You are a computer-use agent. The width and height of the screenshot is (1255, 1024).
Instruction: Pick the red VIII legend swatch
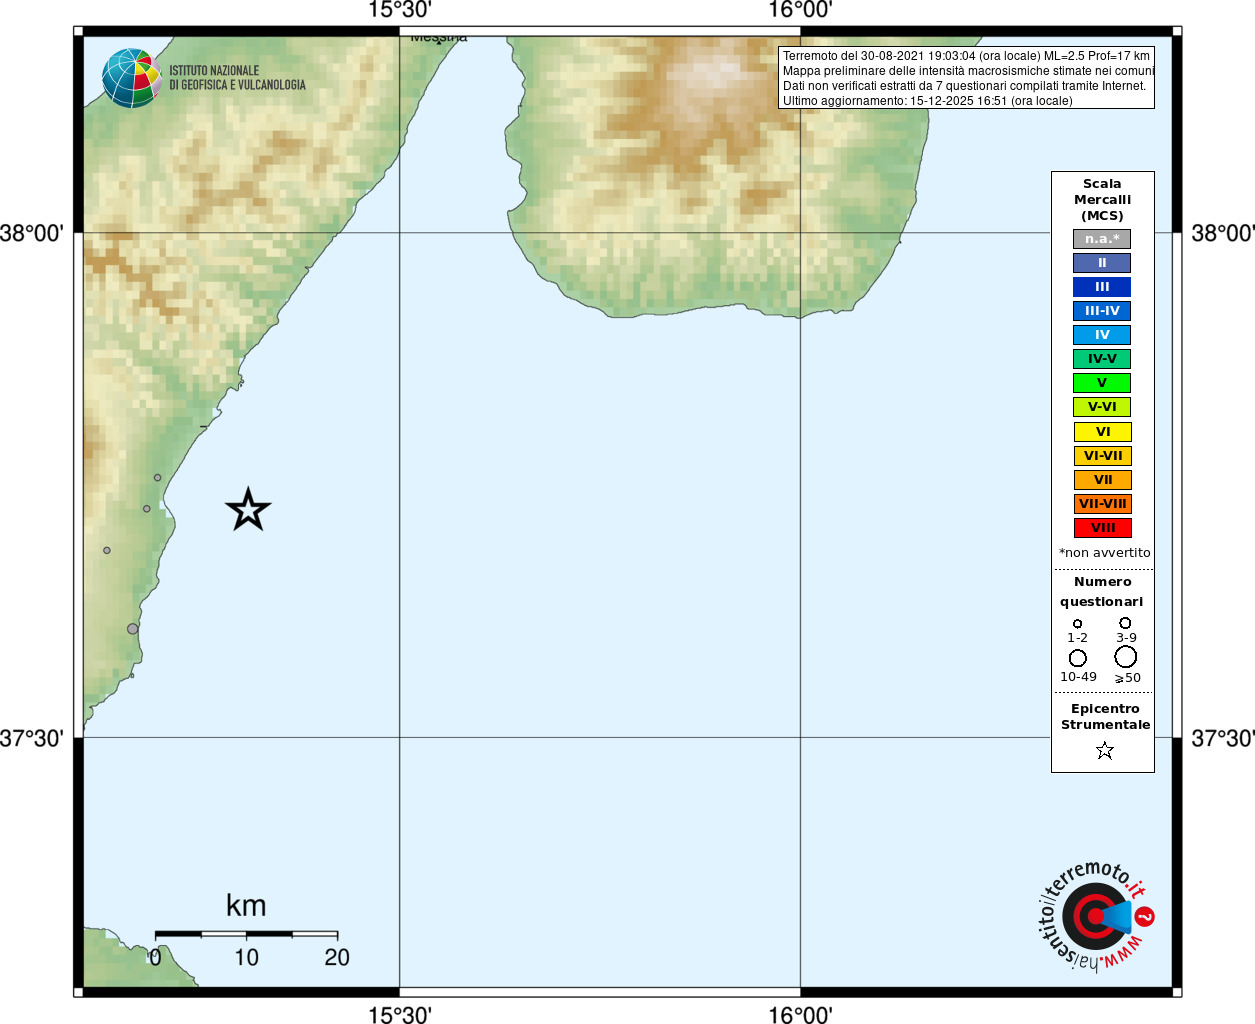tap(1102, 528)
